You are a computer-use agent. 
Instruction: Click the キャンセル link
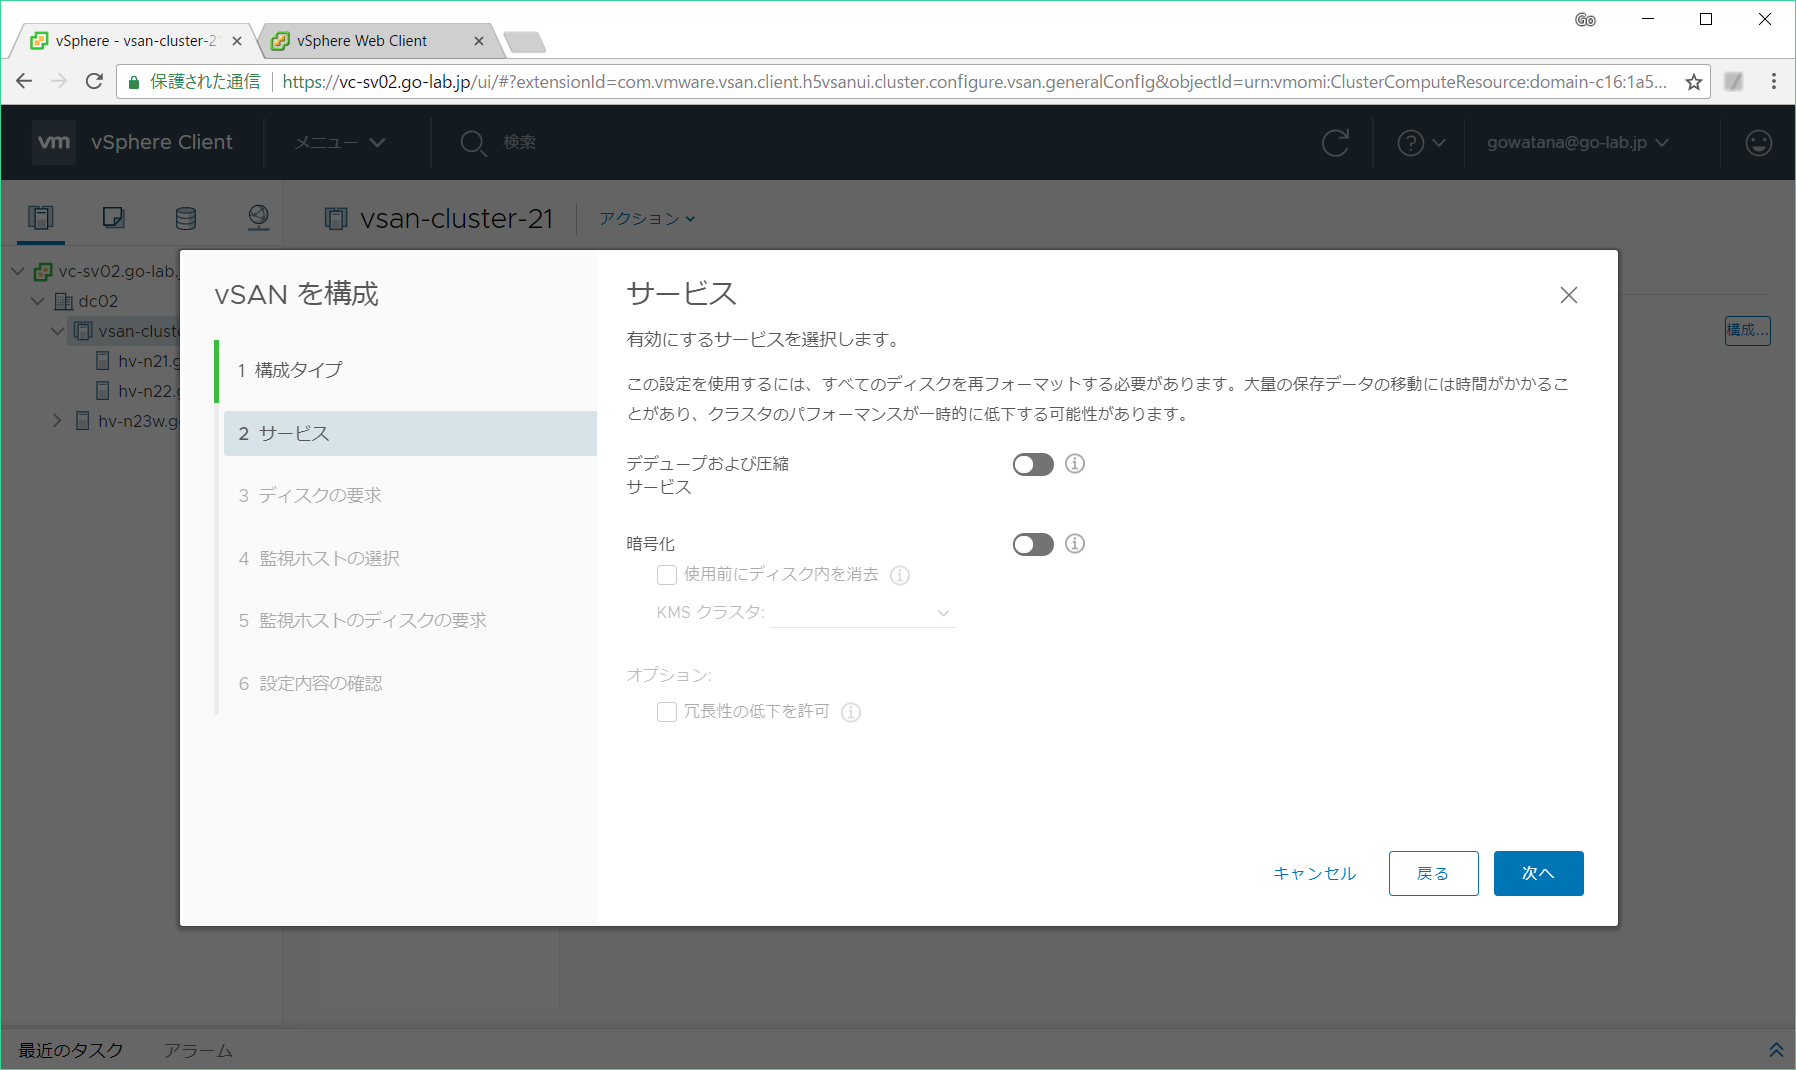[1314, 873]
